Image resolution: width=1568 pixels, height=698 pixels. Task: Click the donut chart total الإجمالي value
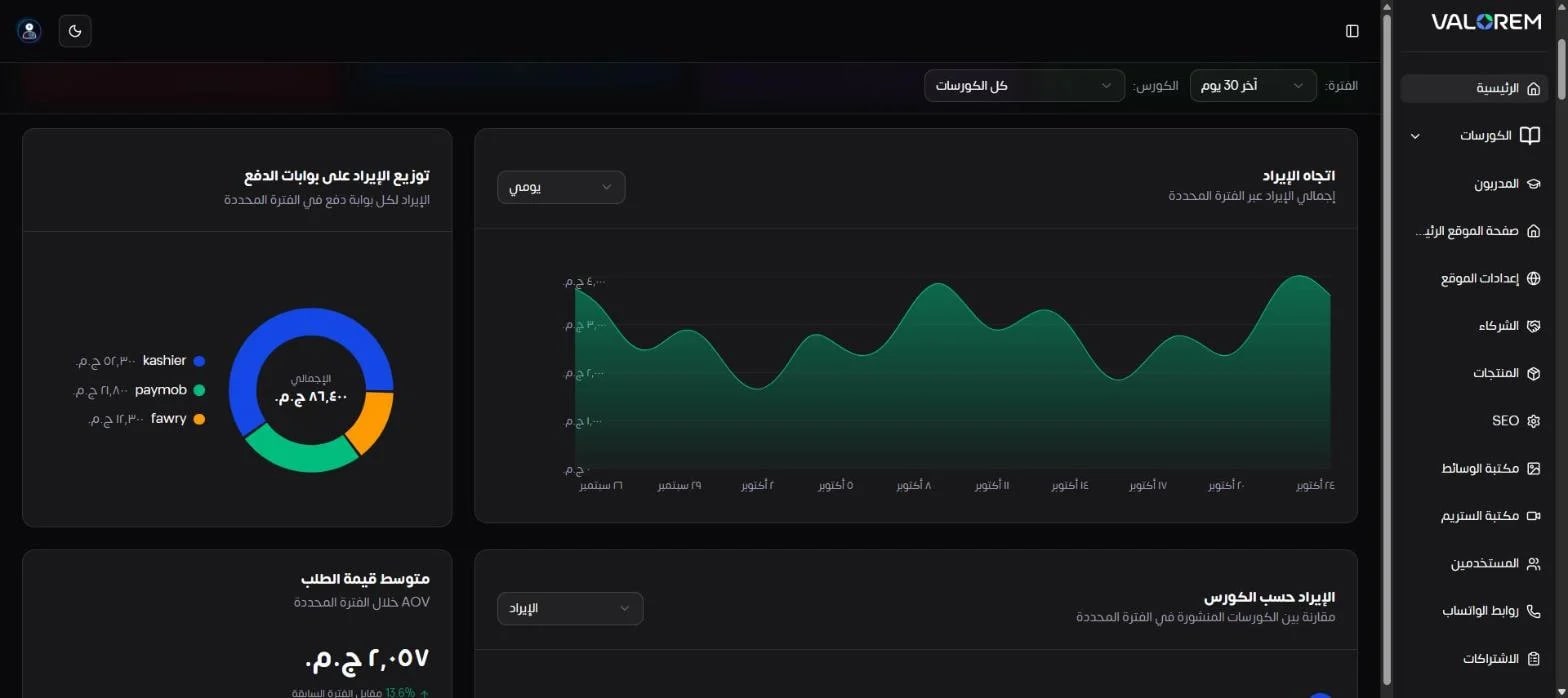[x=311, y=397]
